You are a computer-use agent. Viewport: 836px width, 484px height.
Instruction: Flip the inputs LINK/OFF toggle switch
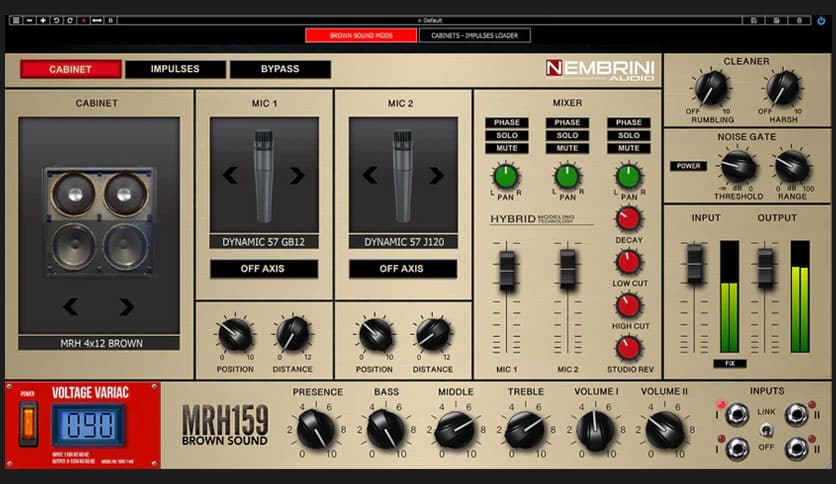point(766,430)
